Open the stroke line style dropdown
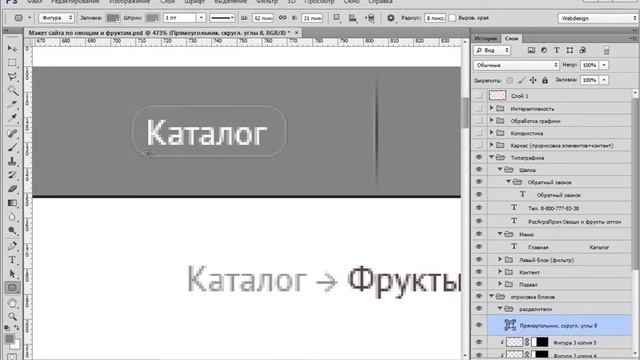Viewport: 640px width, 360px height. click(x=222, y=18)
